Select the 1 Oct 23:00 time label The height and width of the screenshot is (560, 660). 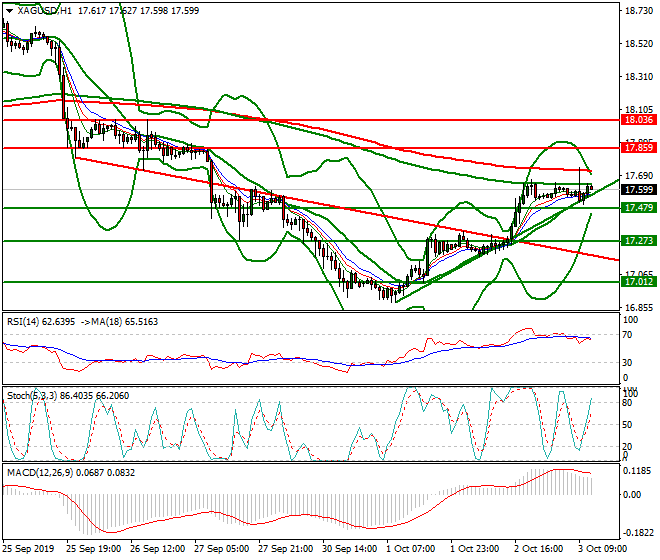(x=475, y=549)
